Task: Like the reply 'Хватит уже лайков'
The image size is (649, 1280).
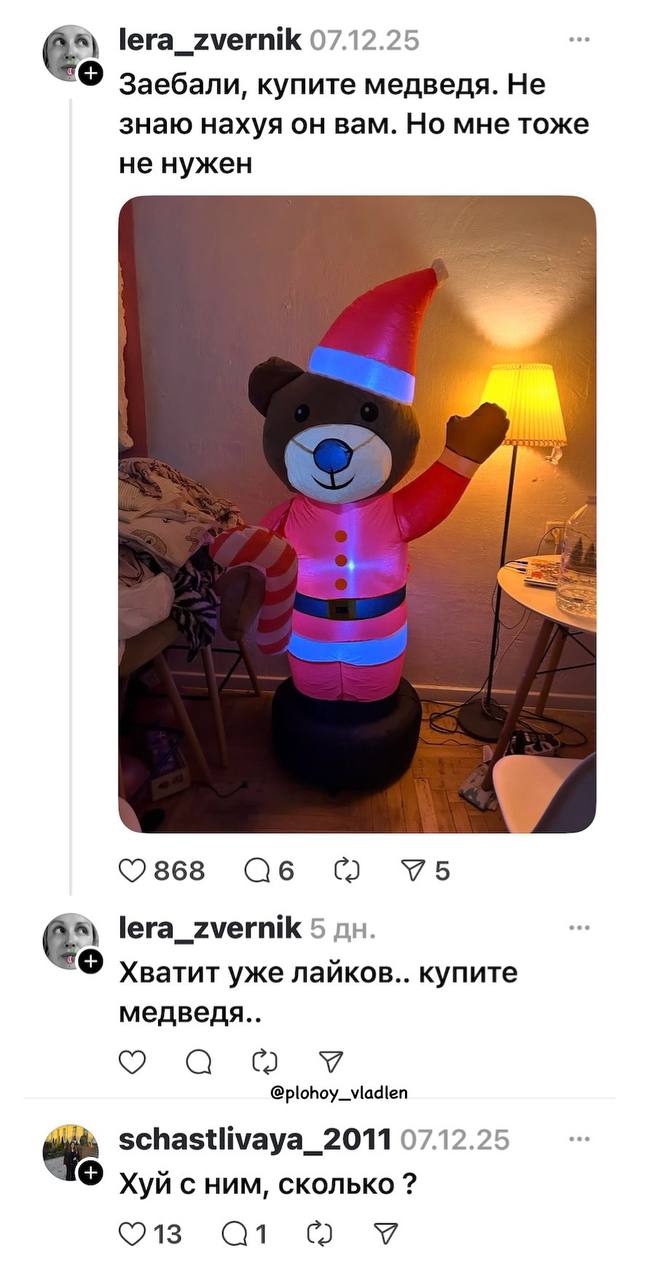Action: tap(133, 1062)
